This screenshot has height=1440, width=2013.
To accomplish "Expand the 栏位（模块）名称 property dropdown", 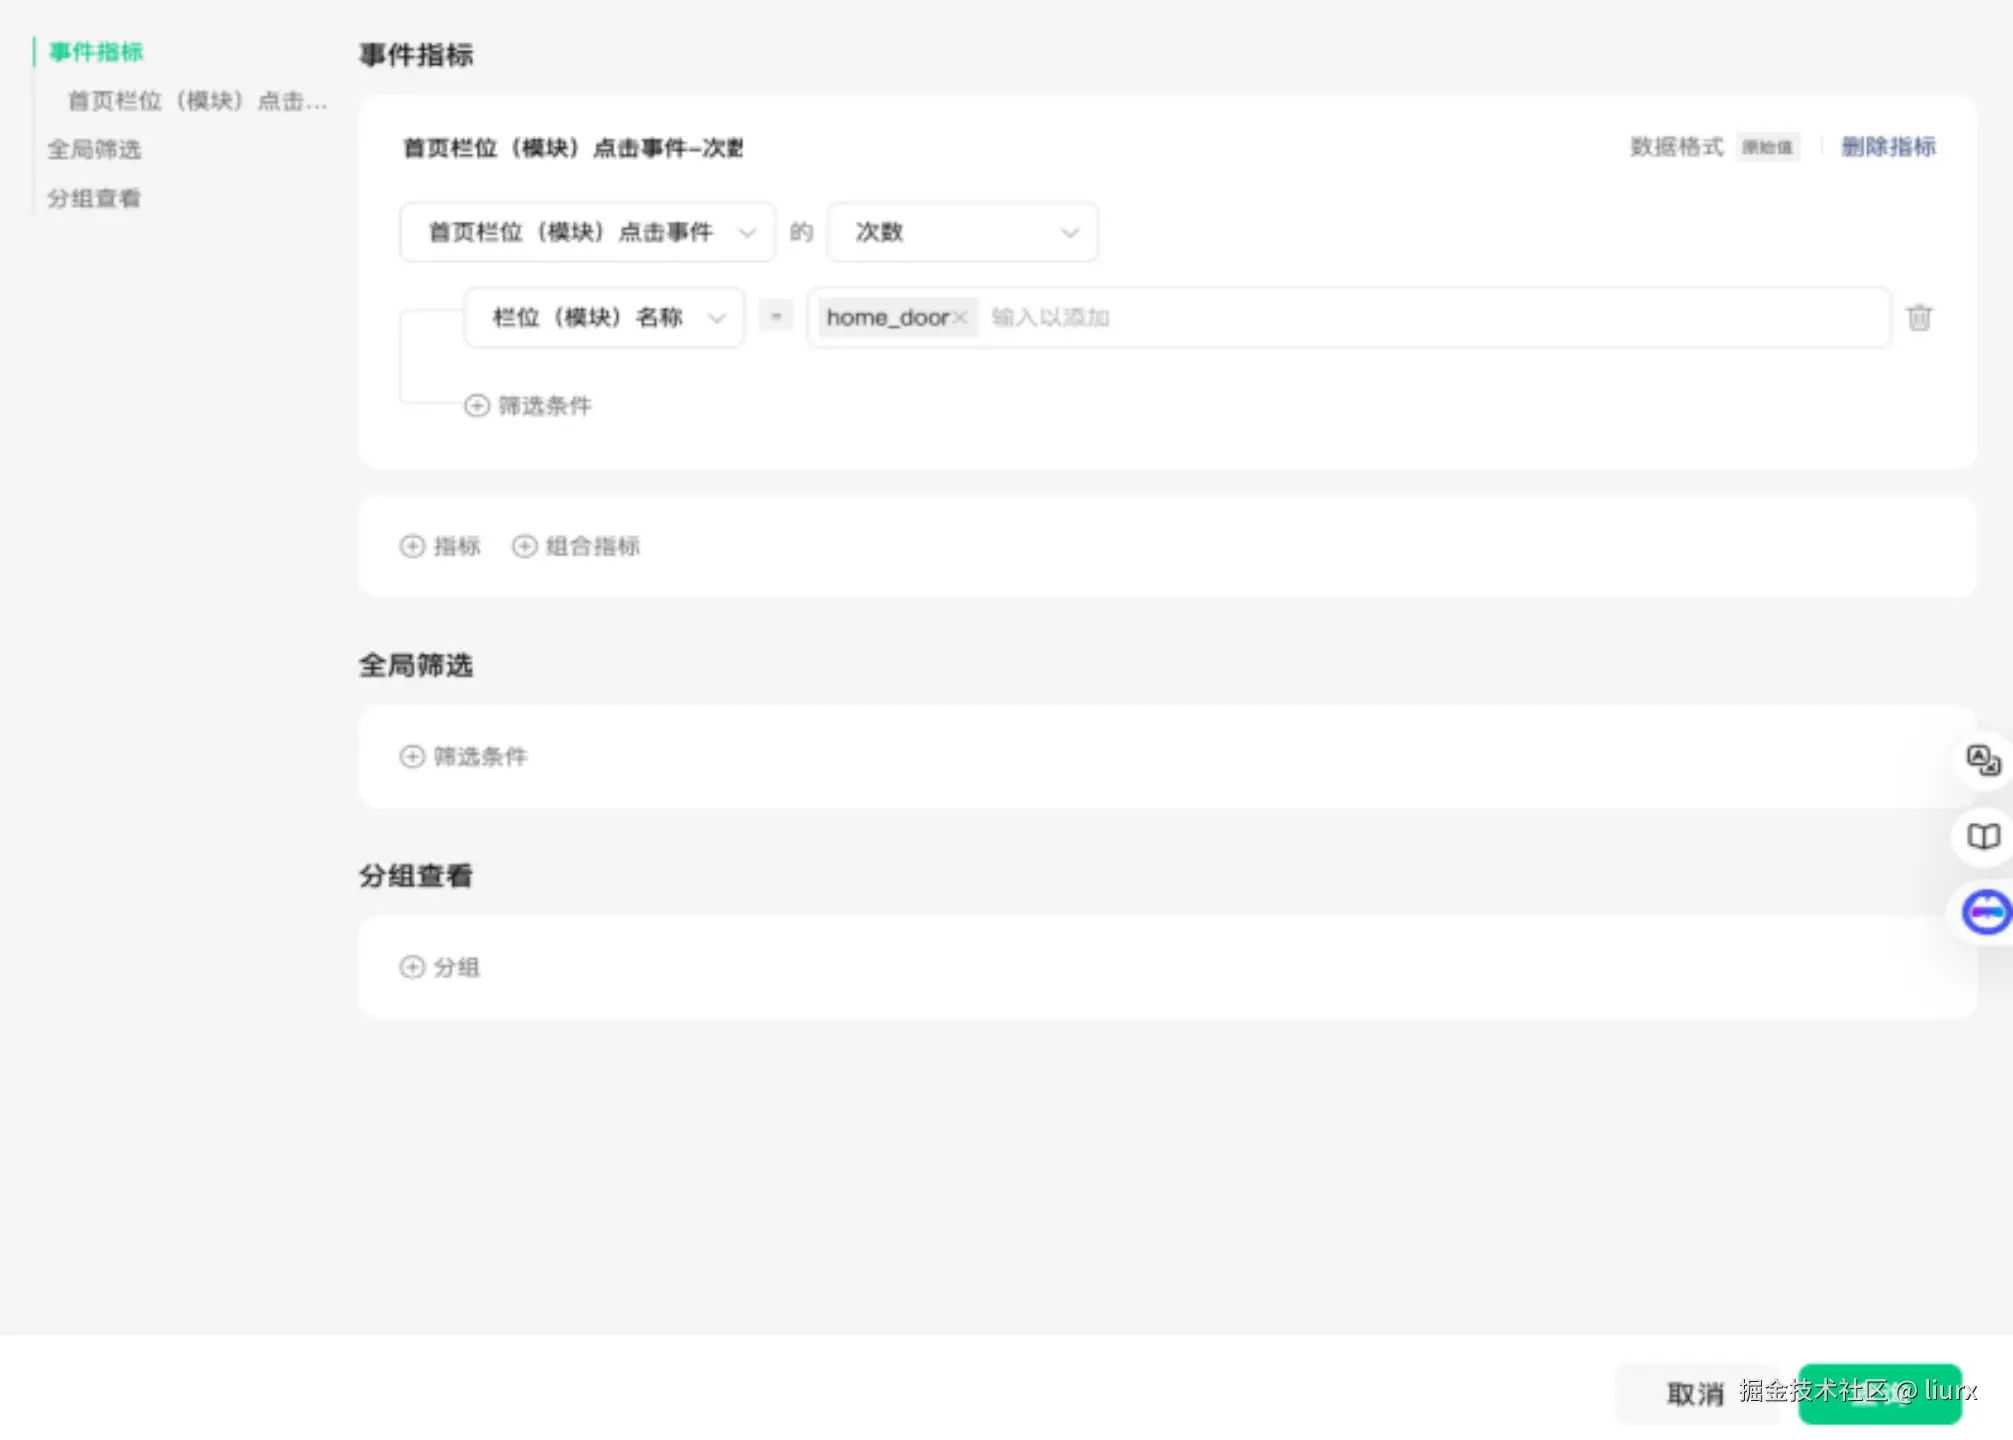I will tap(604, 318).
